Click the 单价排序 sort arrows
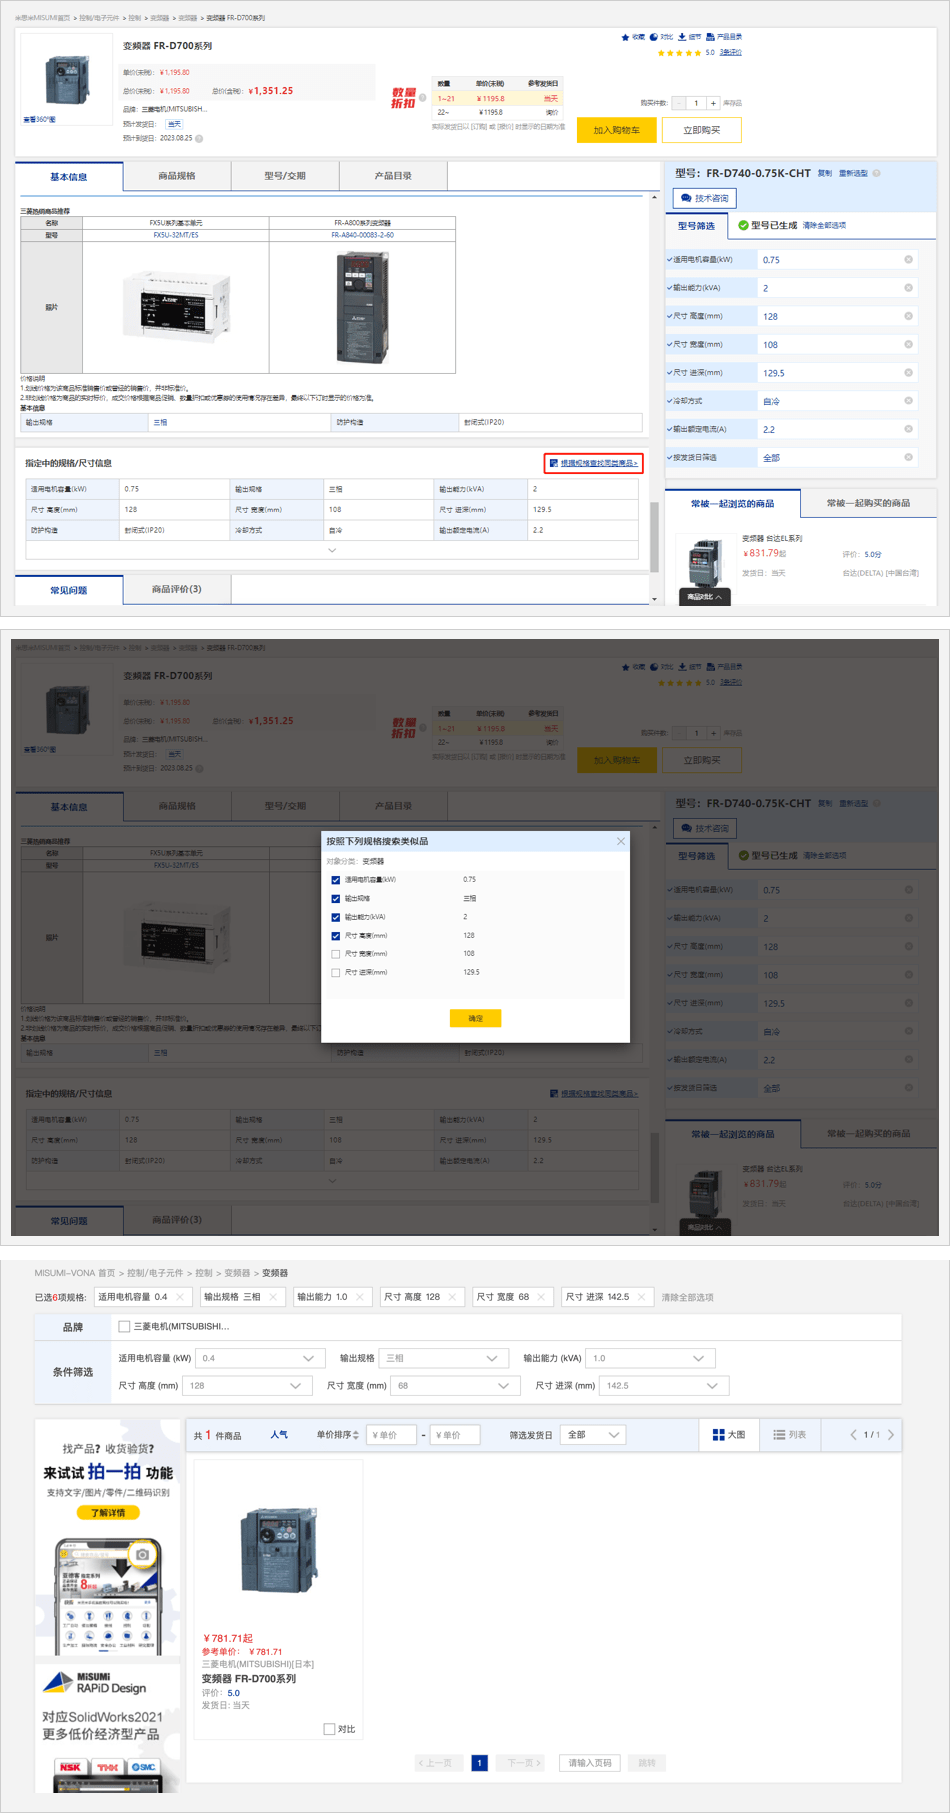 coord(355,1435)
